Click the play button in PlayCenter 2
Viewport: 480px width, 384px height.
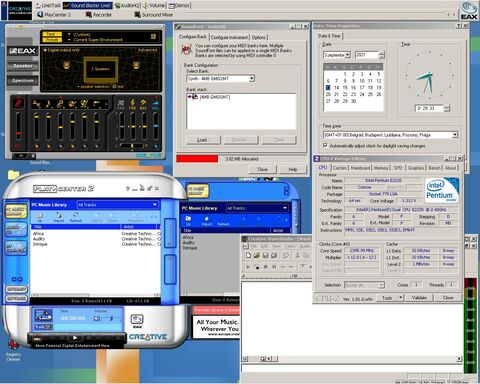point(75,338)
